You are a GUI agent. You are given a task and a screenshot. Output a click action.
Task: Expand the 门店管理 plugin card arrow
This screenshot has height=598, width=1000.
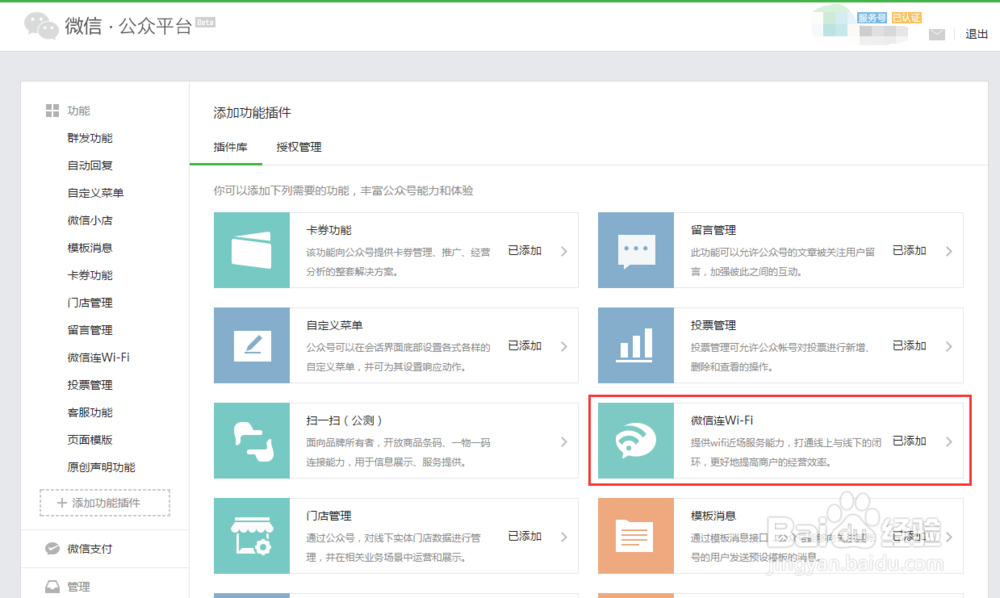tap(564, 537)
